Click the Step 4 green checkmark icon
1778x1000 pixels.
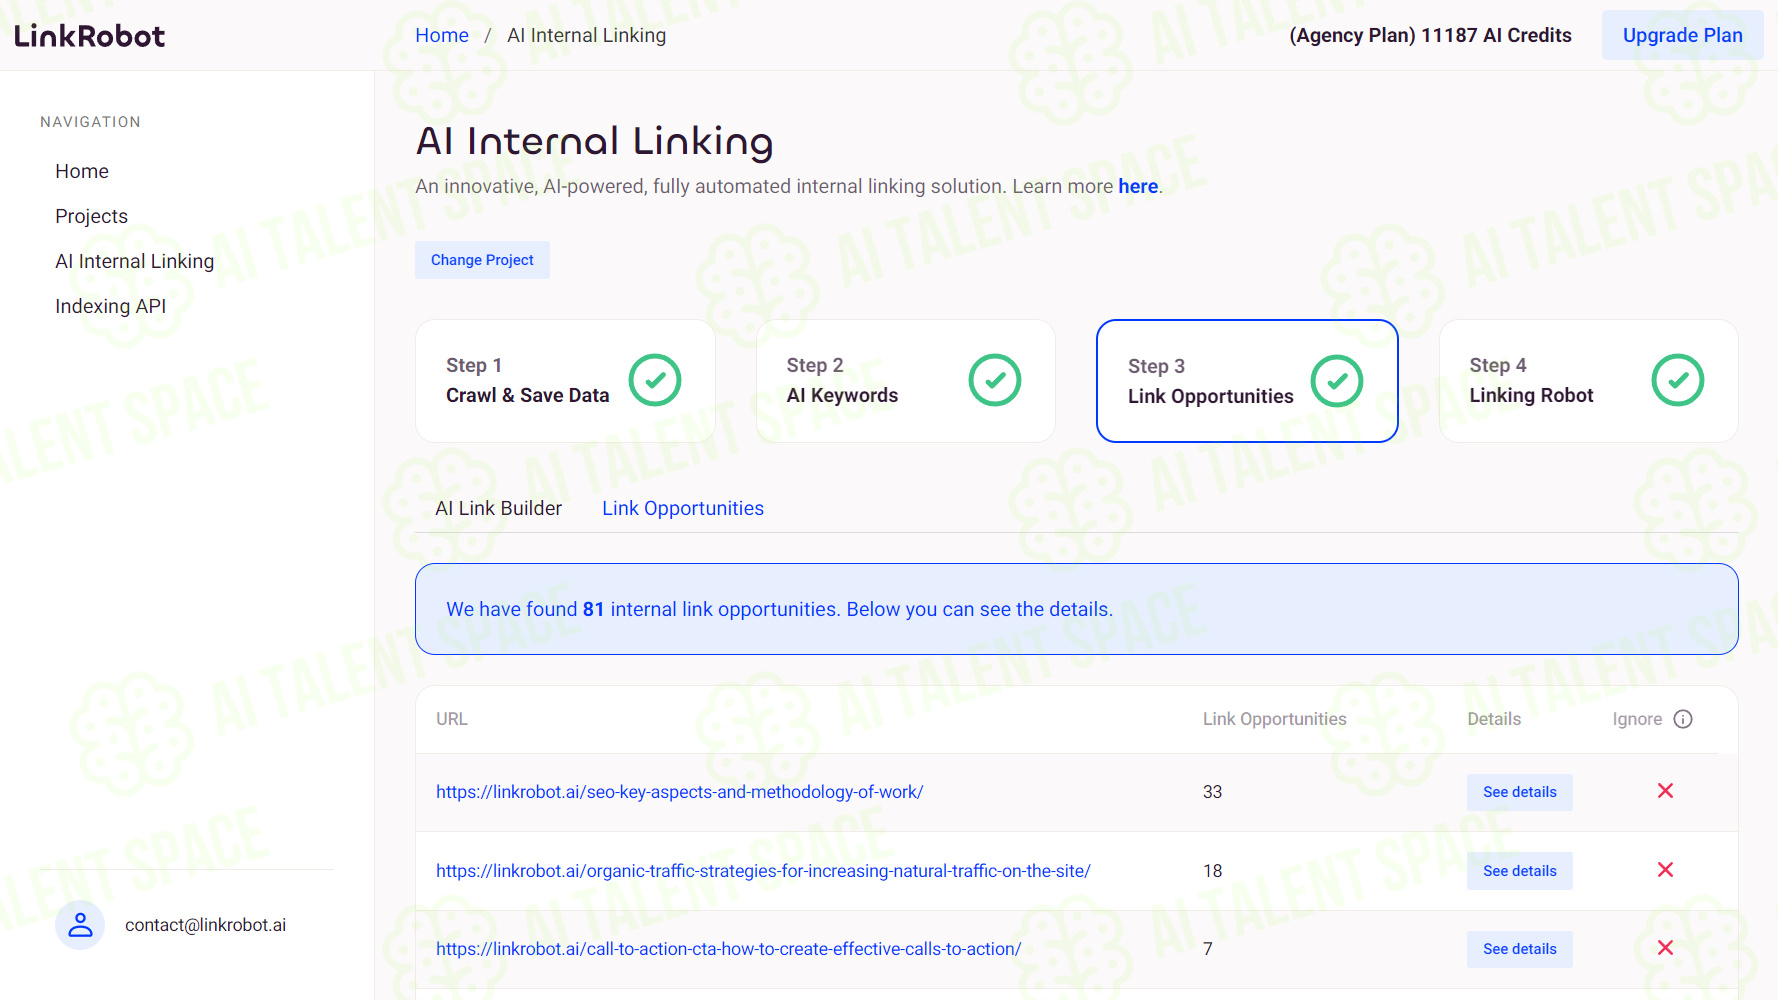tap(1678, 380)
